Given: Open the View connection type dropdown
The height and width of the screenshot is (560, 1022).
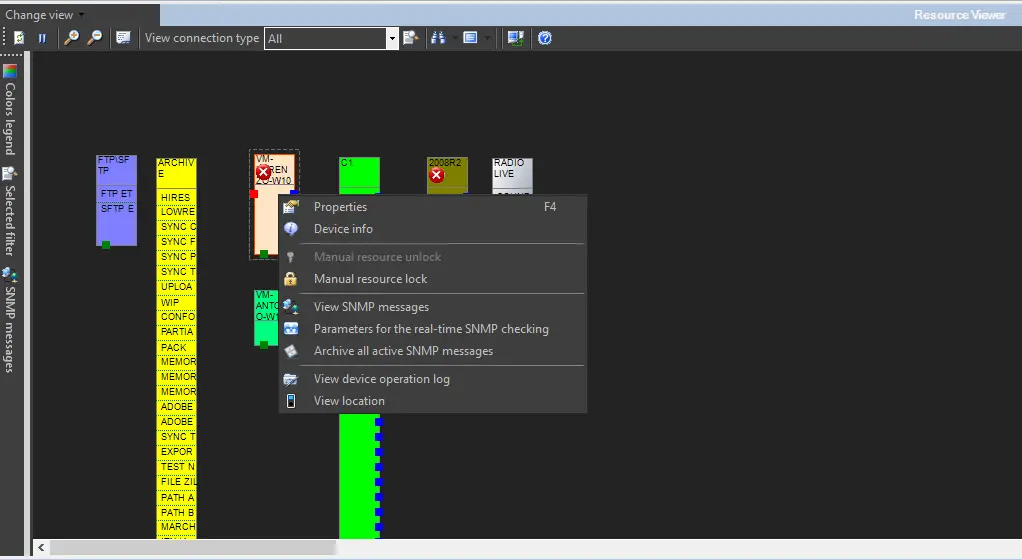Looking at the screenshot, I should pyautogui.click(x=392, y=38).
